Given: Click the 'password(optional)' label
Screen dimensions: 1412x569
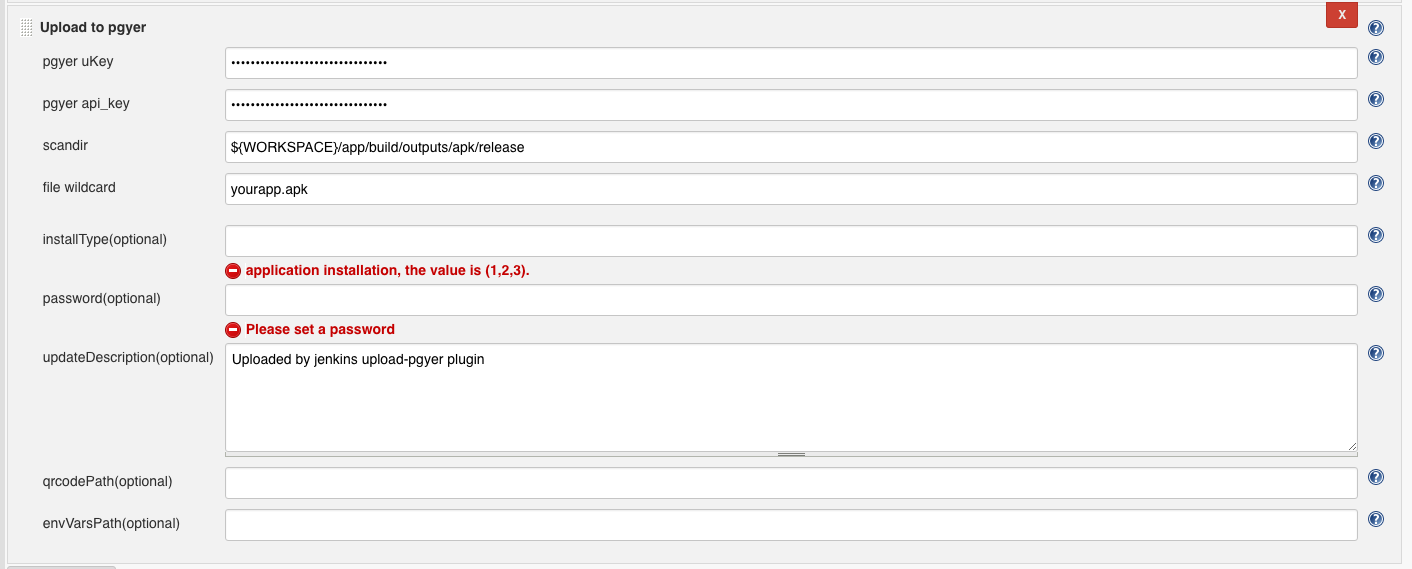Looking at the screenshot, I should (101, 298).
